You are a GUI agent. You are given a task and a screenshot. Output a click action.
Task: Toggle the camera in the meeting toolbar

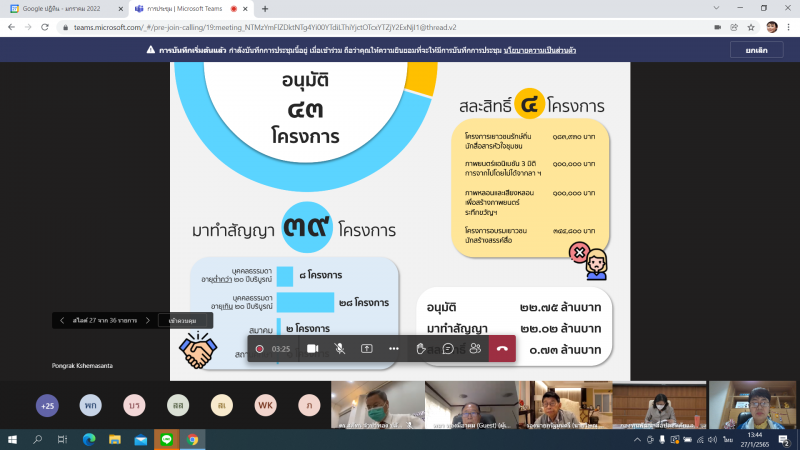coord(312,349)
